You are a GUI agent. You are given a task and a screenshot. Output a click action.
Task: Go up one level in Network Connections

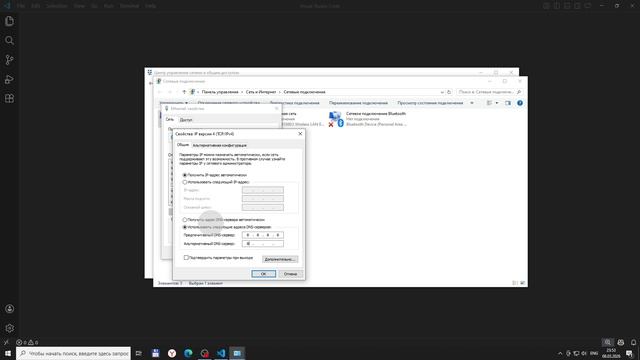click(184, 92)
